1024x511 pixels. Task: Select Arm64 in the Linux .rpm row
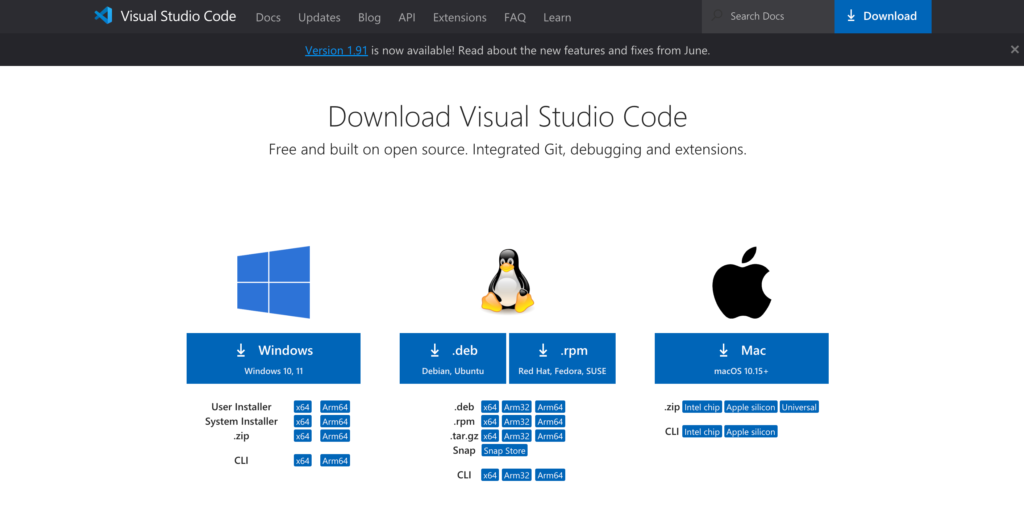(x=550, y=421)
